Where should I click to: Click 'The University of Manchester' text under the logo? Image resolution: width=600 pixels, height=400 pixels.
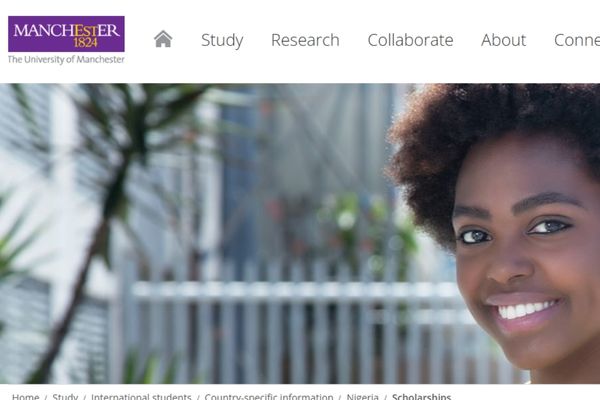(x=66, y=59)
